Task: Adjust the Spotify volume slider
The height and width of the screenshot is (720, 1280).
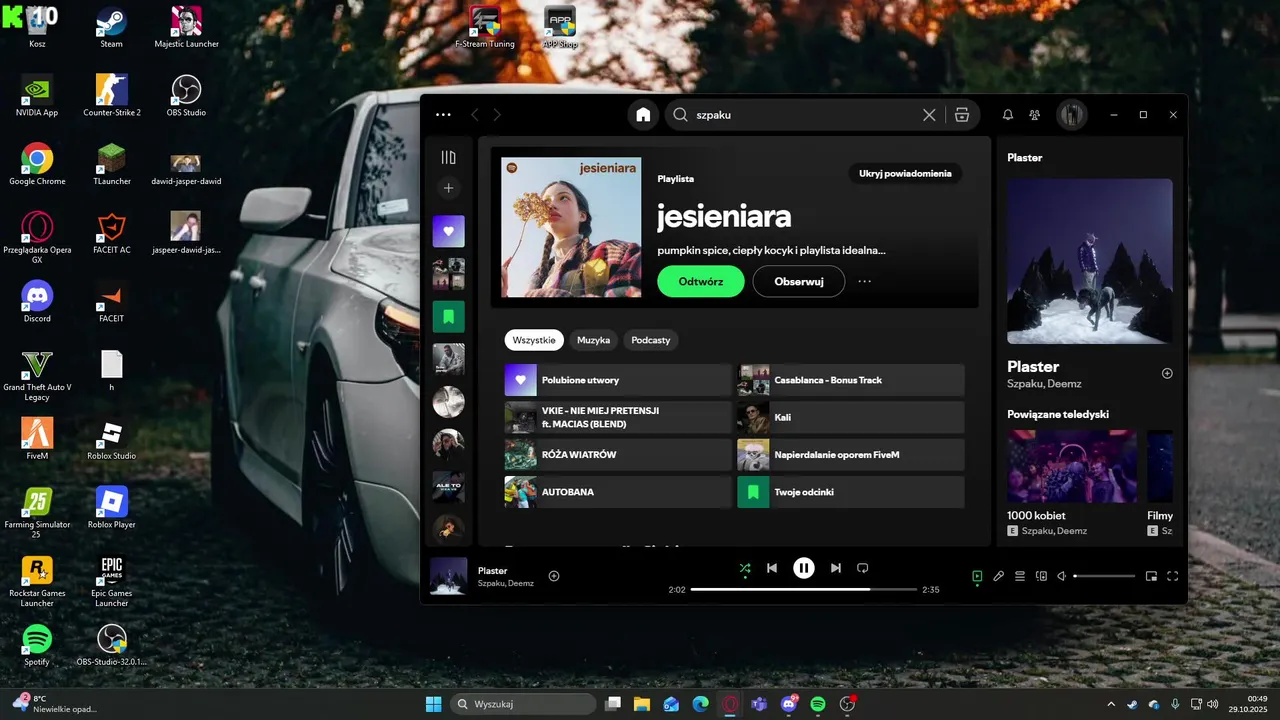Action: (1105, 576)
